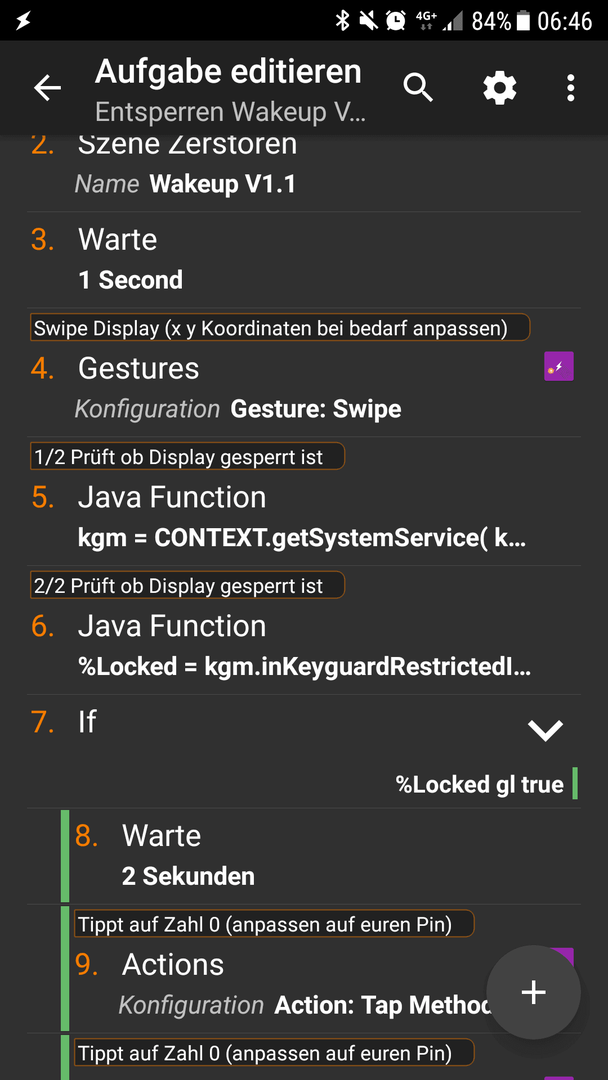This screenshot has height=1080, width=608.
Task: Open action 2 Szene Zerstören
Action: point(304,165)
